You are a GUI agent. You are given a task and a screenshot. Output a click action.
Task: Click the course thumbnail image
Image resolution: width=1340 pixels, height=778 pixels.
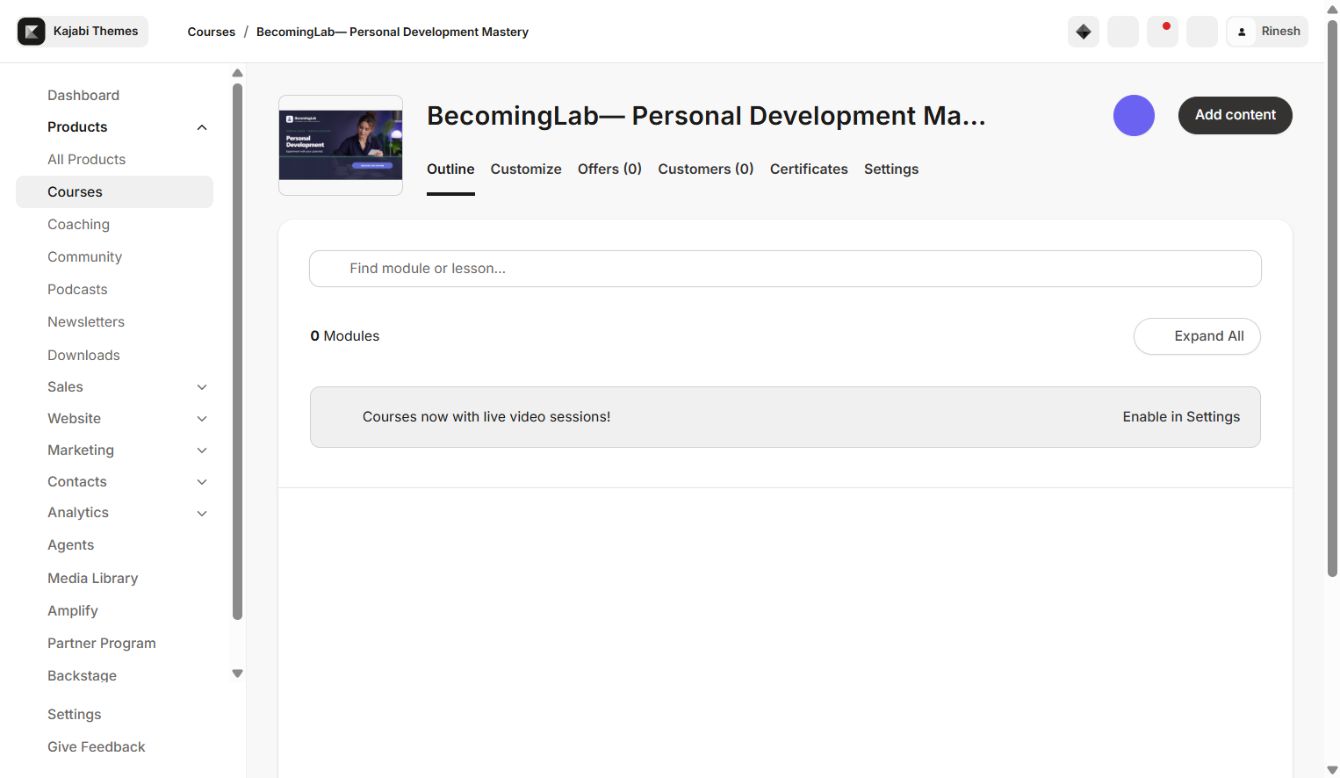[341, 145]
